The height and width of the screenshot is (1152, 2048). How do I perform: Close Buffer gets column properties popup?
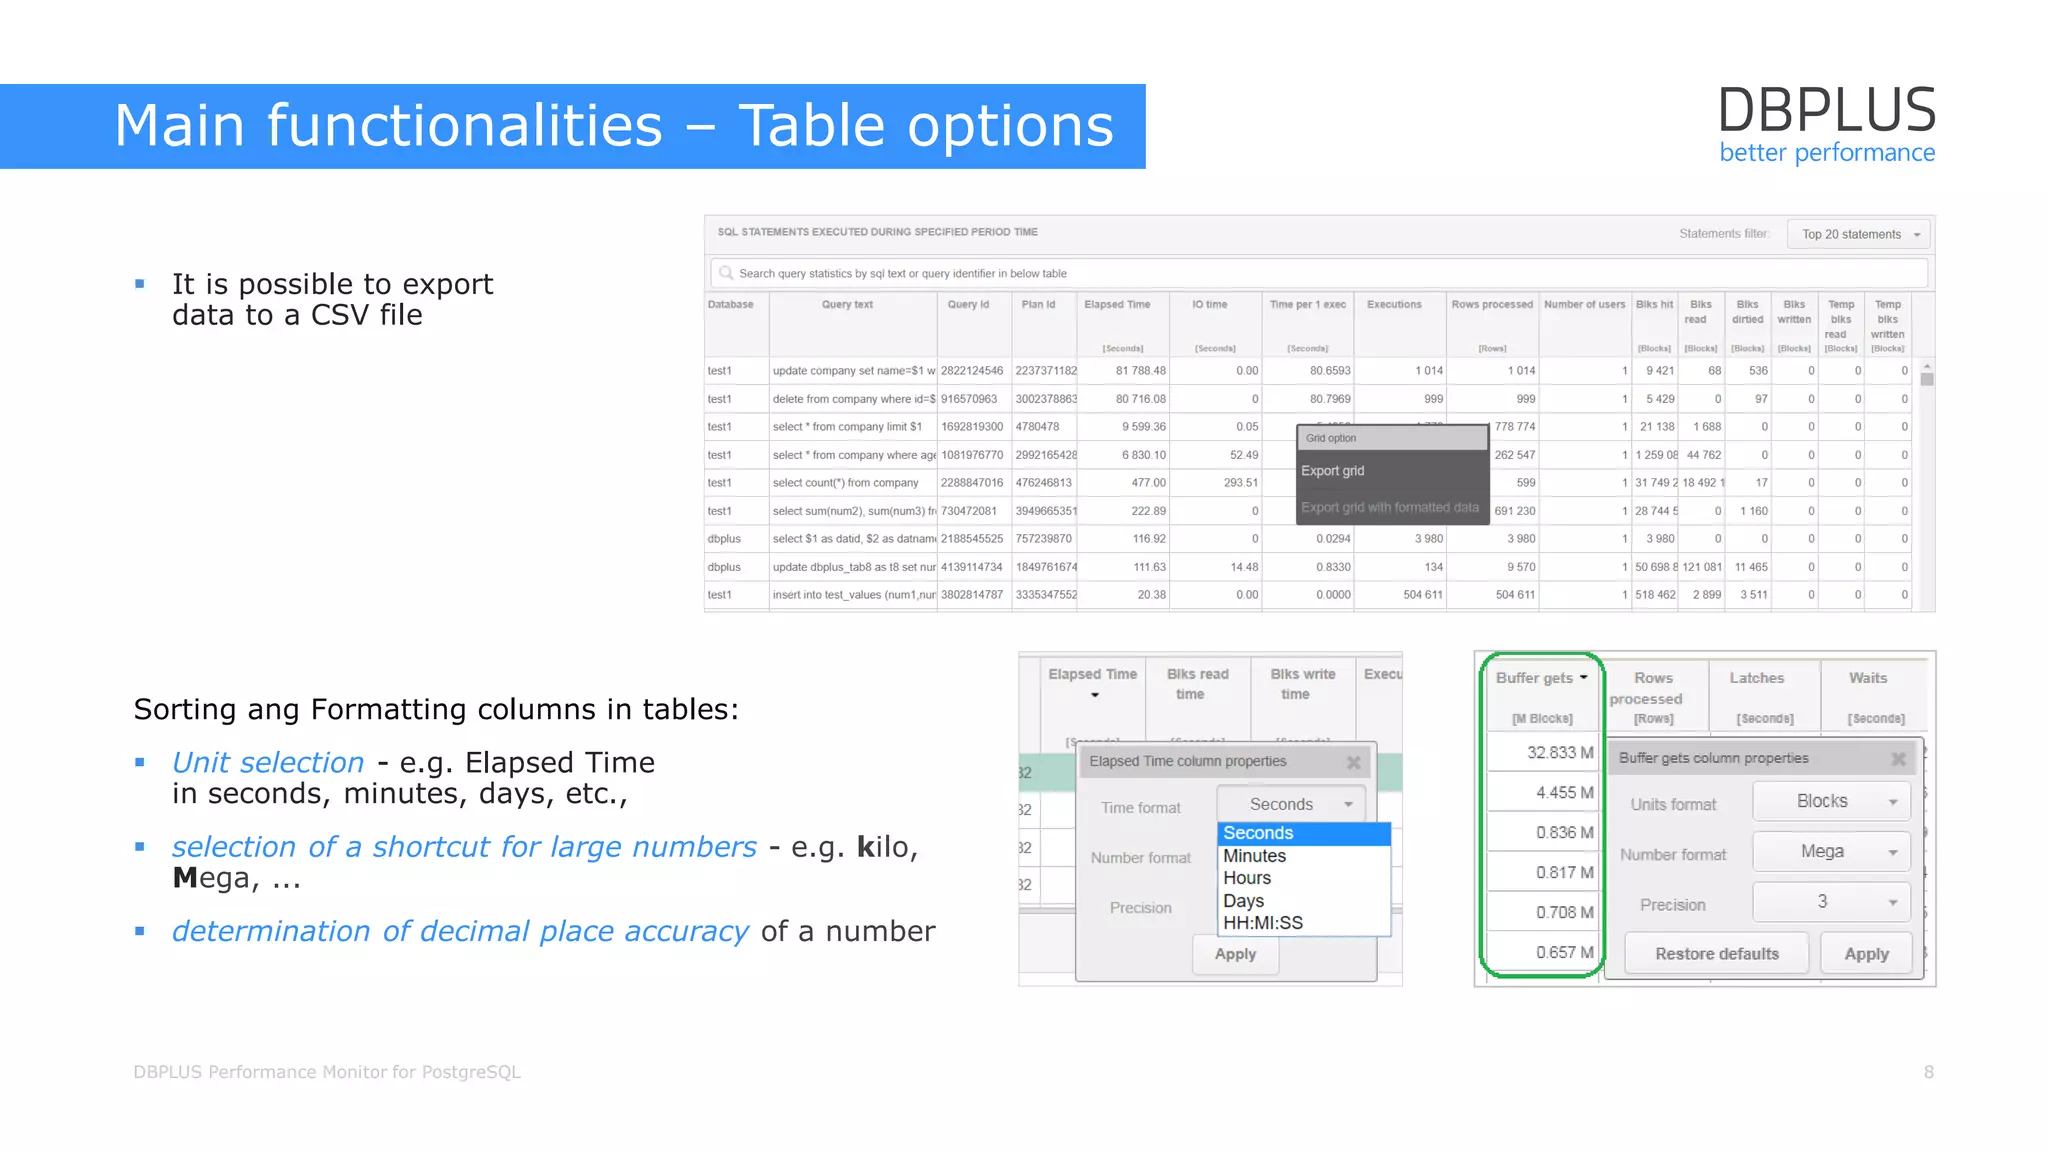[1898, 759]
